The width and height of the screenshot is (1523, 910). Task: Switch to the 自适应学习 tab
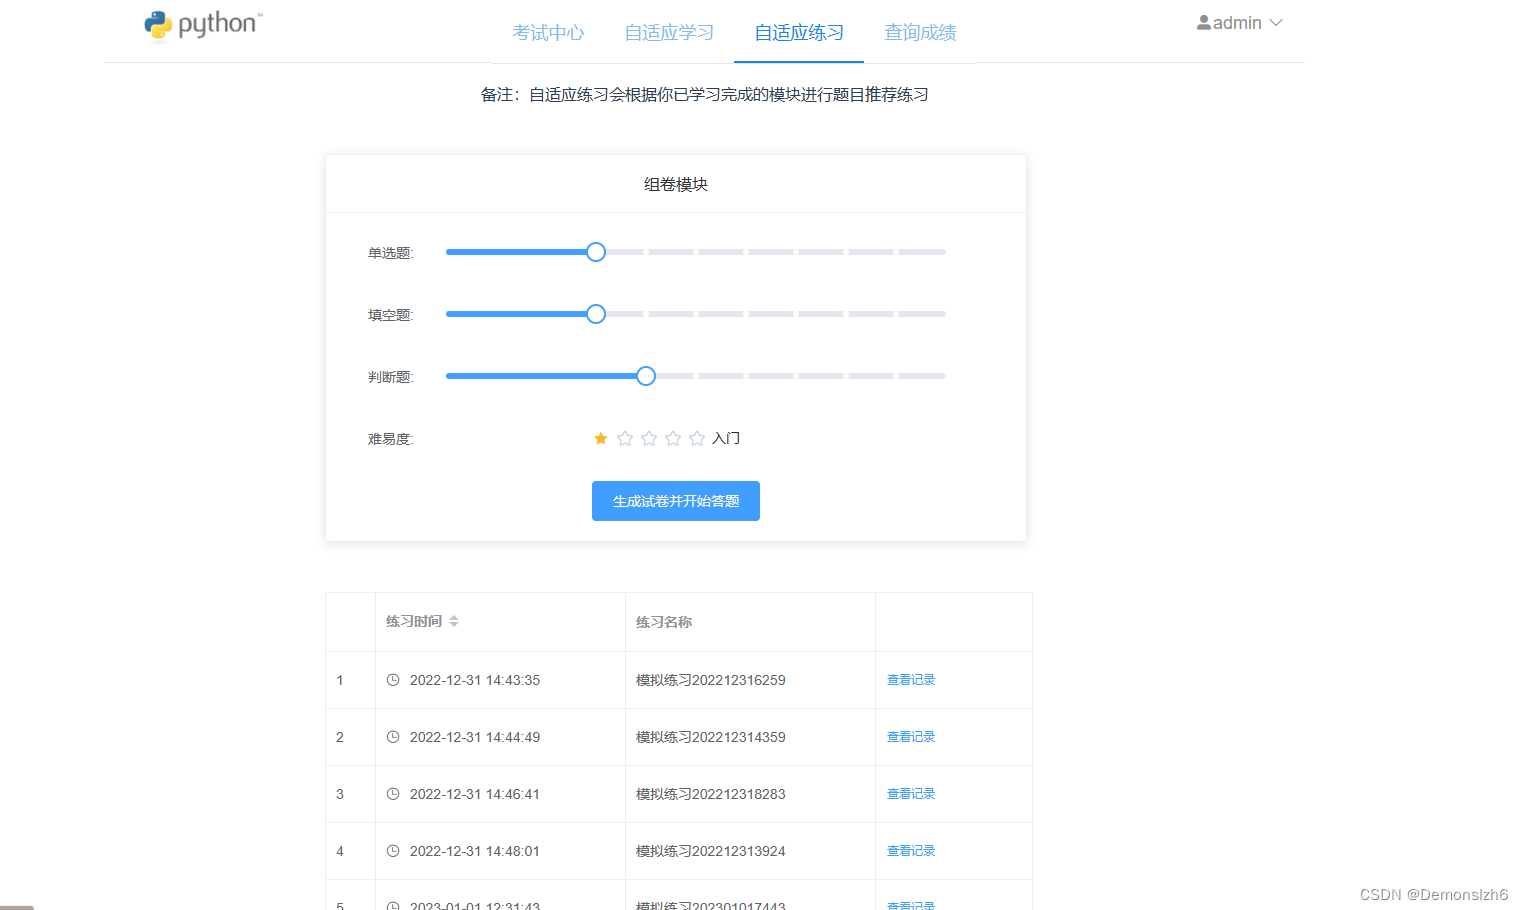[669, 32]
